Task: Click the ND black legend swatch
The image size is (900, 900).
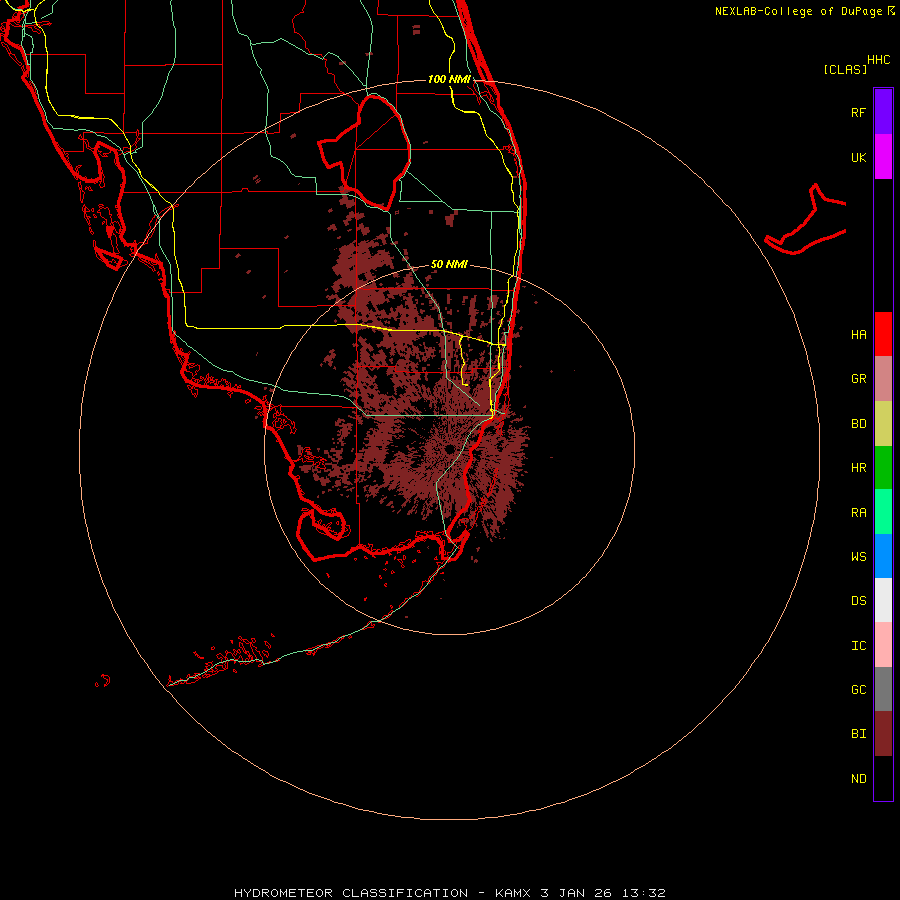Action: 883,778
